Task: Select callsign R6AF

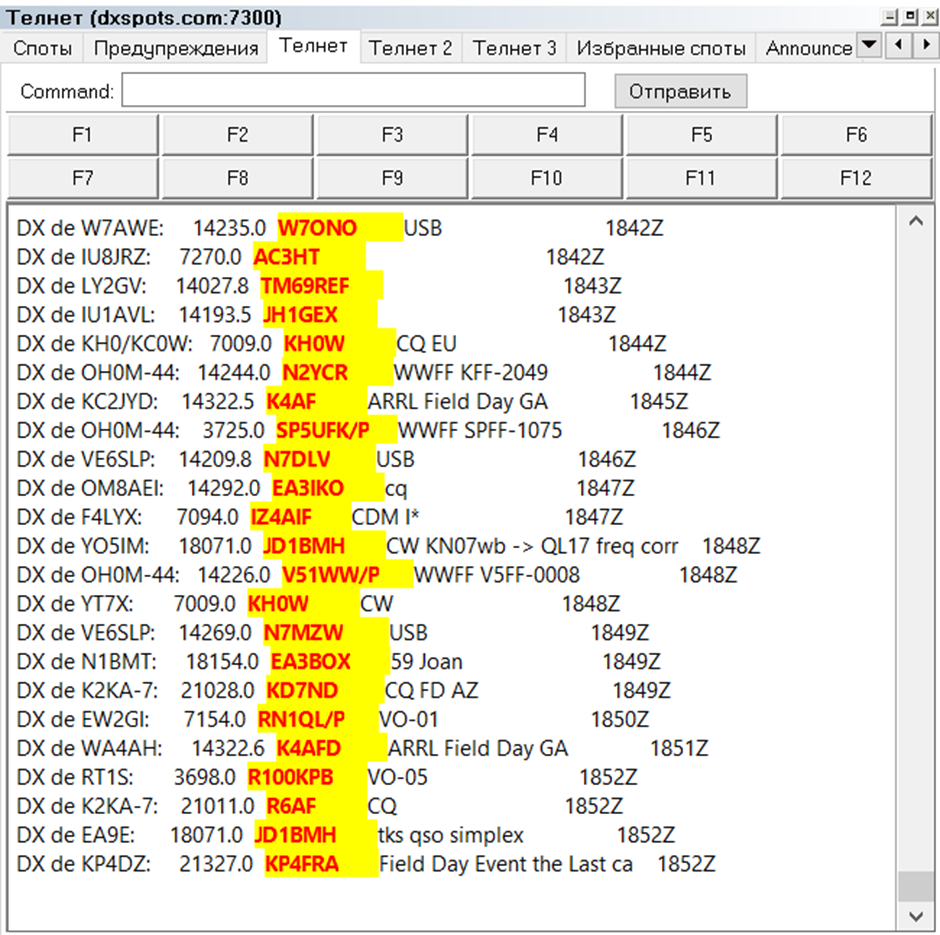Action: coord(291,806)
